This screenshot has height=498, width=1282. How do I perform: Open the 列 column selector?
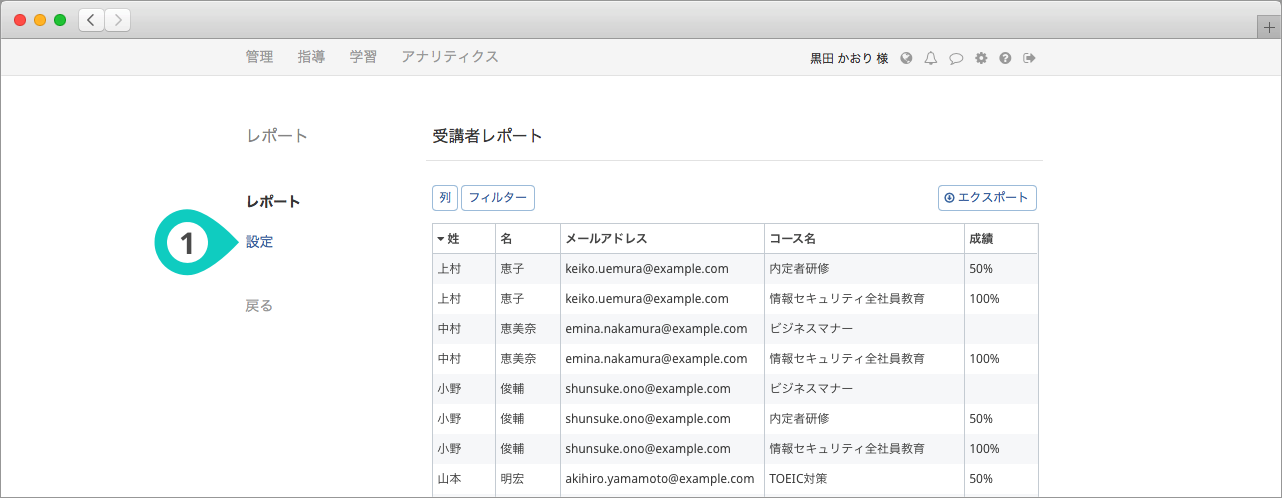[445, 198]
